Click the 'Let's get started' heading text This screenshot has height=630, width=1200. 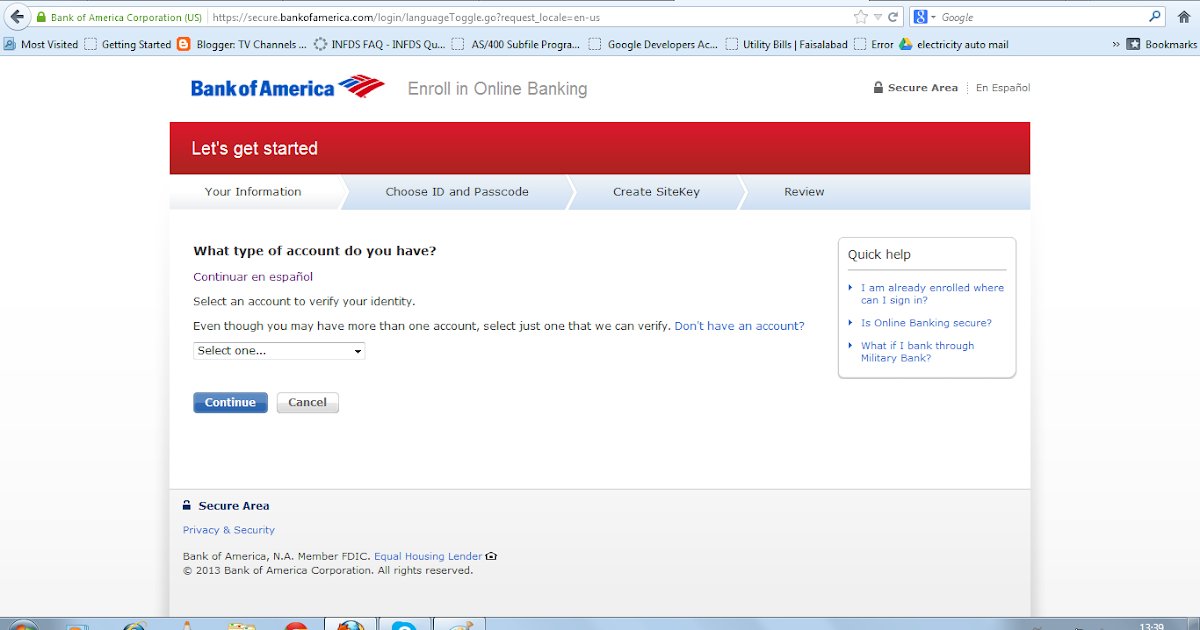coord(255,148)
